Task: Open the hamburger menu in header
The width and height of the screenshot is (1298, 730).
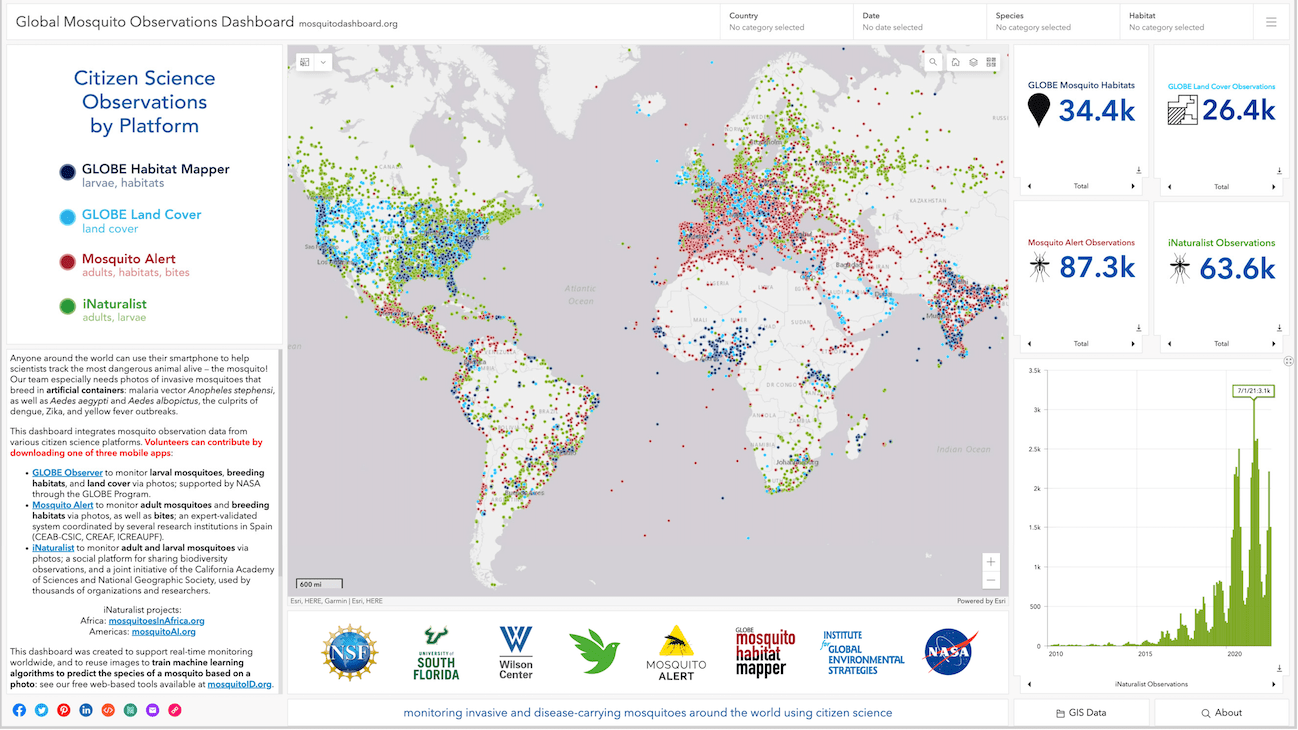Action: (x=1271, y=21)
